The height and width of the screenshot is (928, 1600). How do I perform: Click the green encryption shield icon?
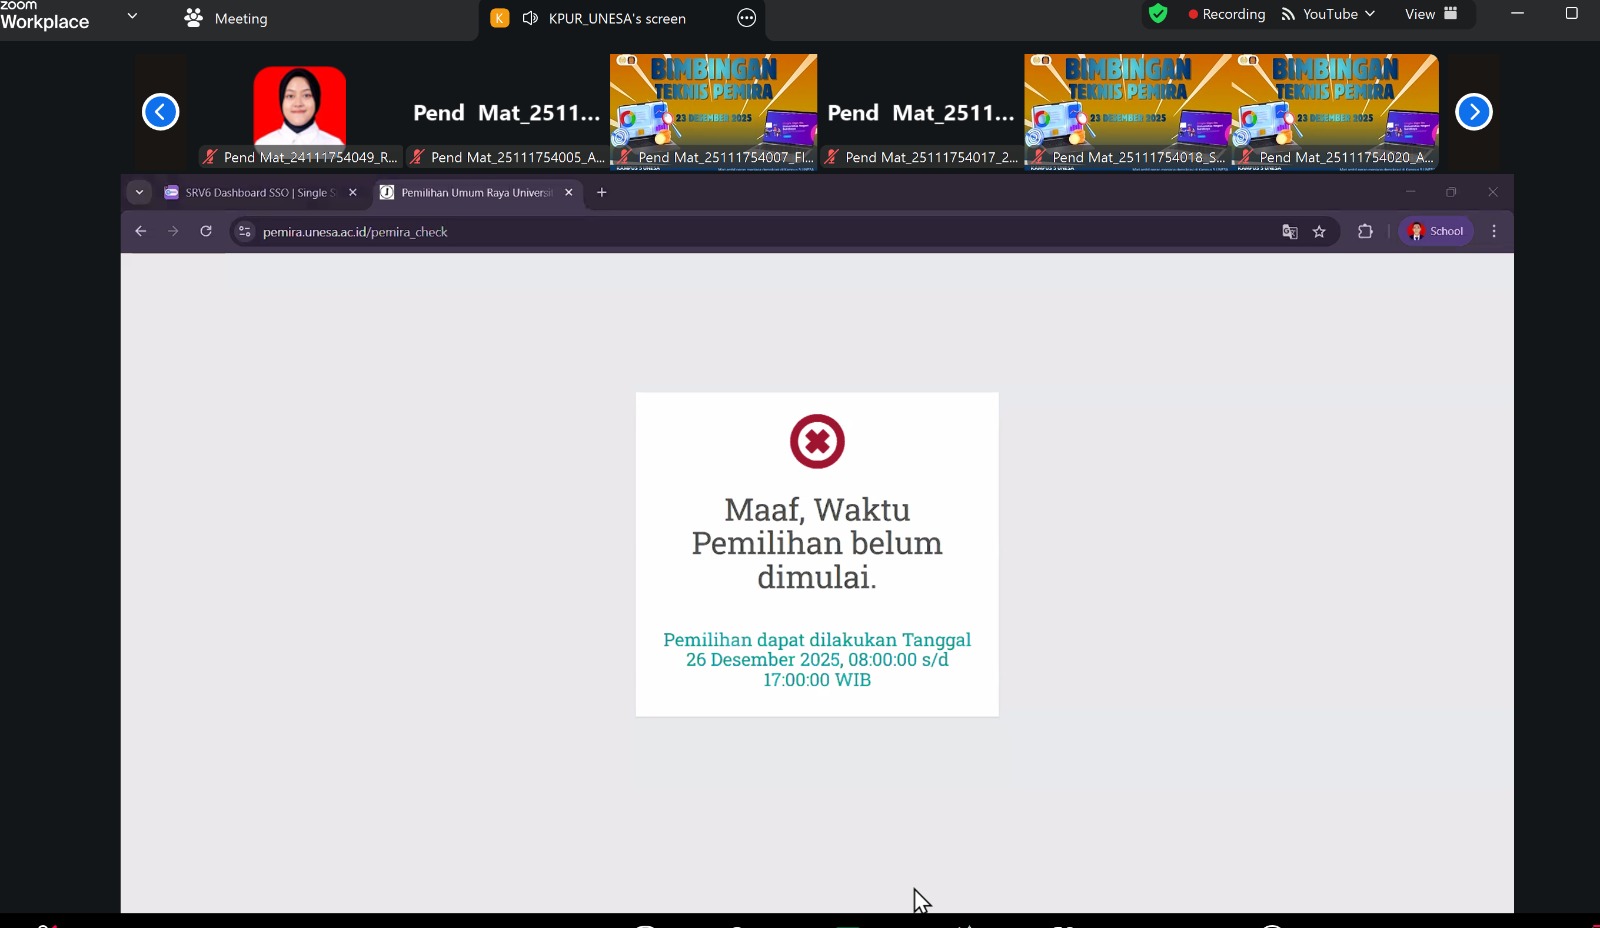click(x=1158, y=14)
